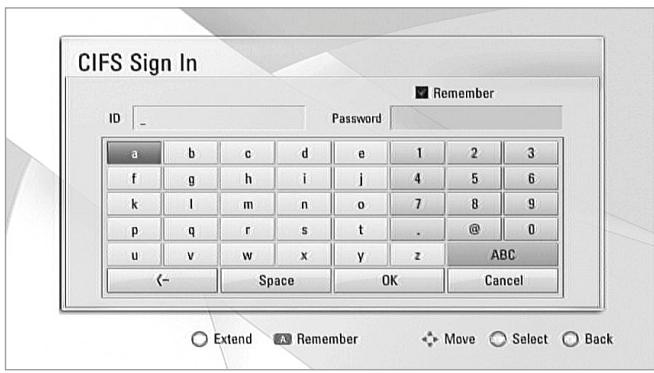Select the period key
Image resolution: width=654 pixels, height=373 pixels.
[418, 229]
